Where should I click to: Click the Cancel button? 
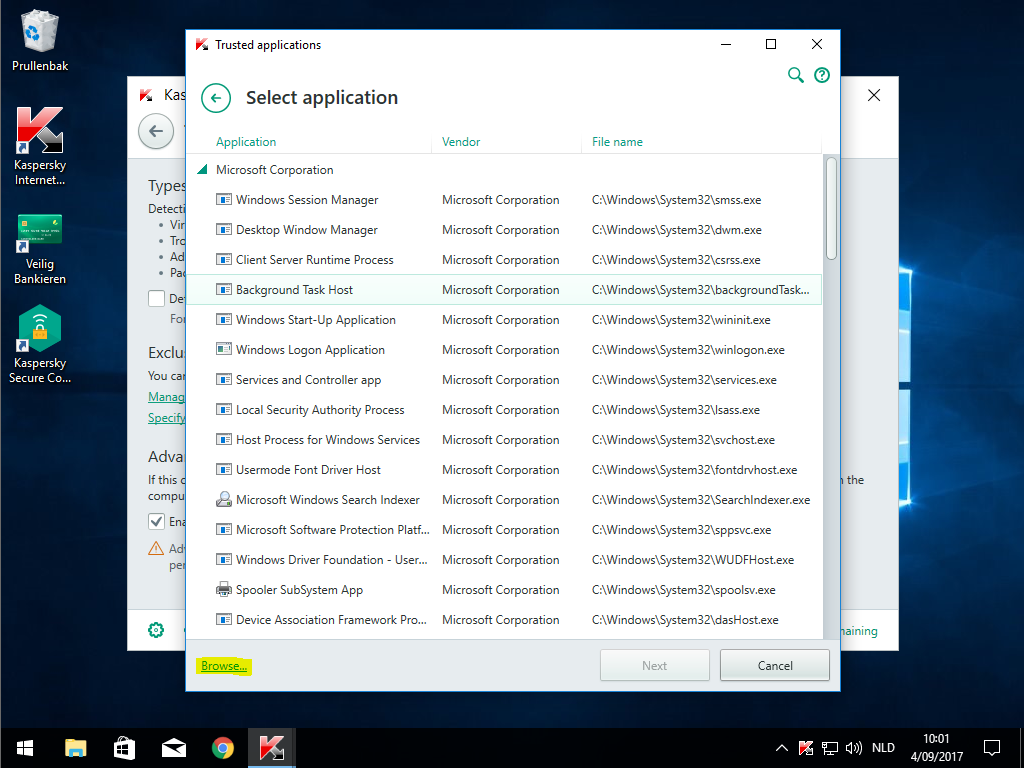coord(775,665)
